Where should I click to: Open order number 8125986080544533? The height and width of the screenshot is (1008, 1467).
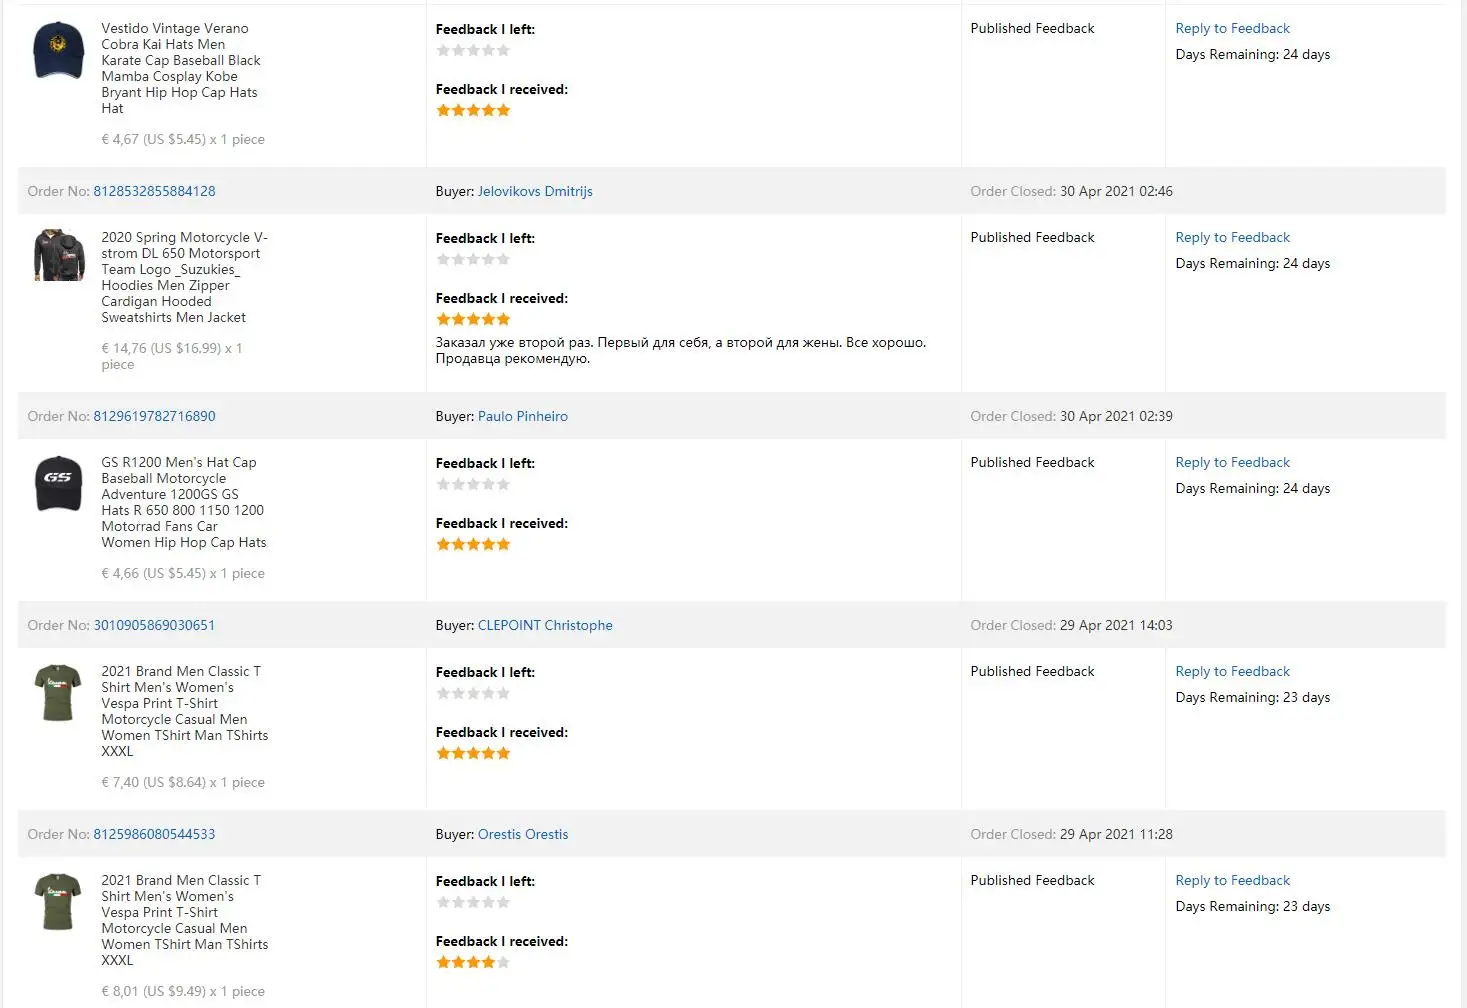[x=154, y=834]
